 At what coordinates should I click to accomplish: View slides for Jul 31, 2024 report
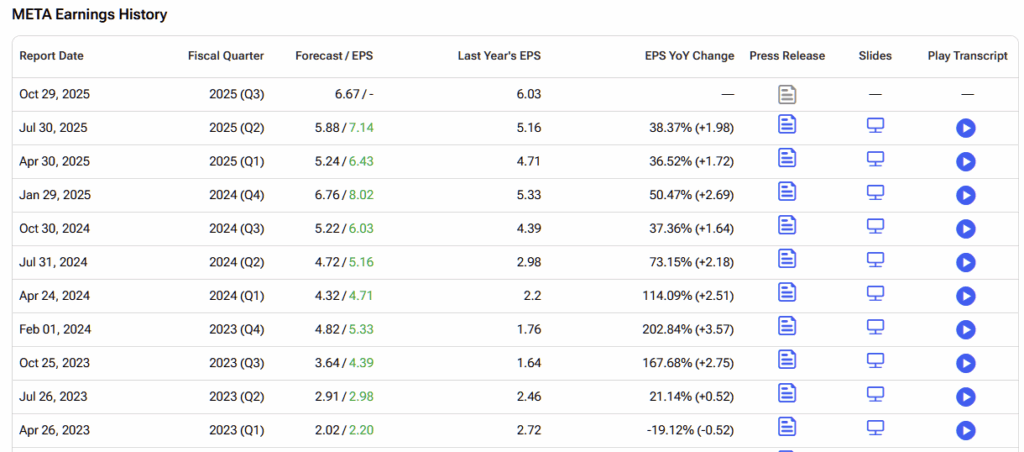click(x=875, y=260)
